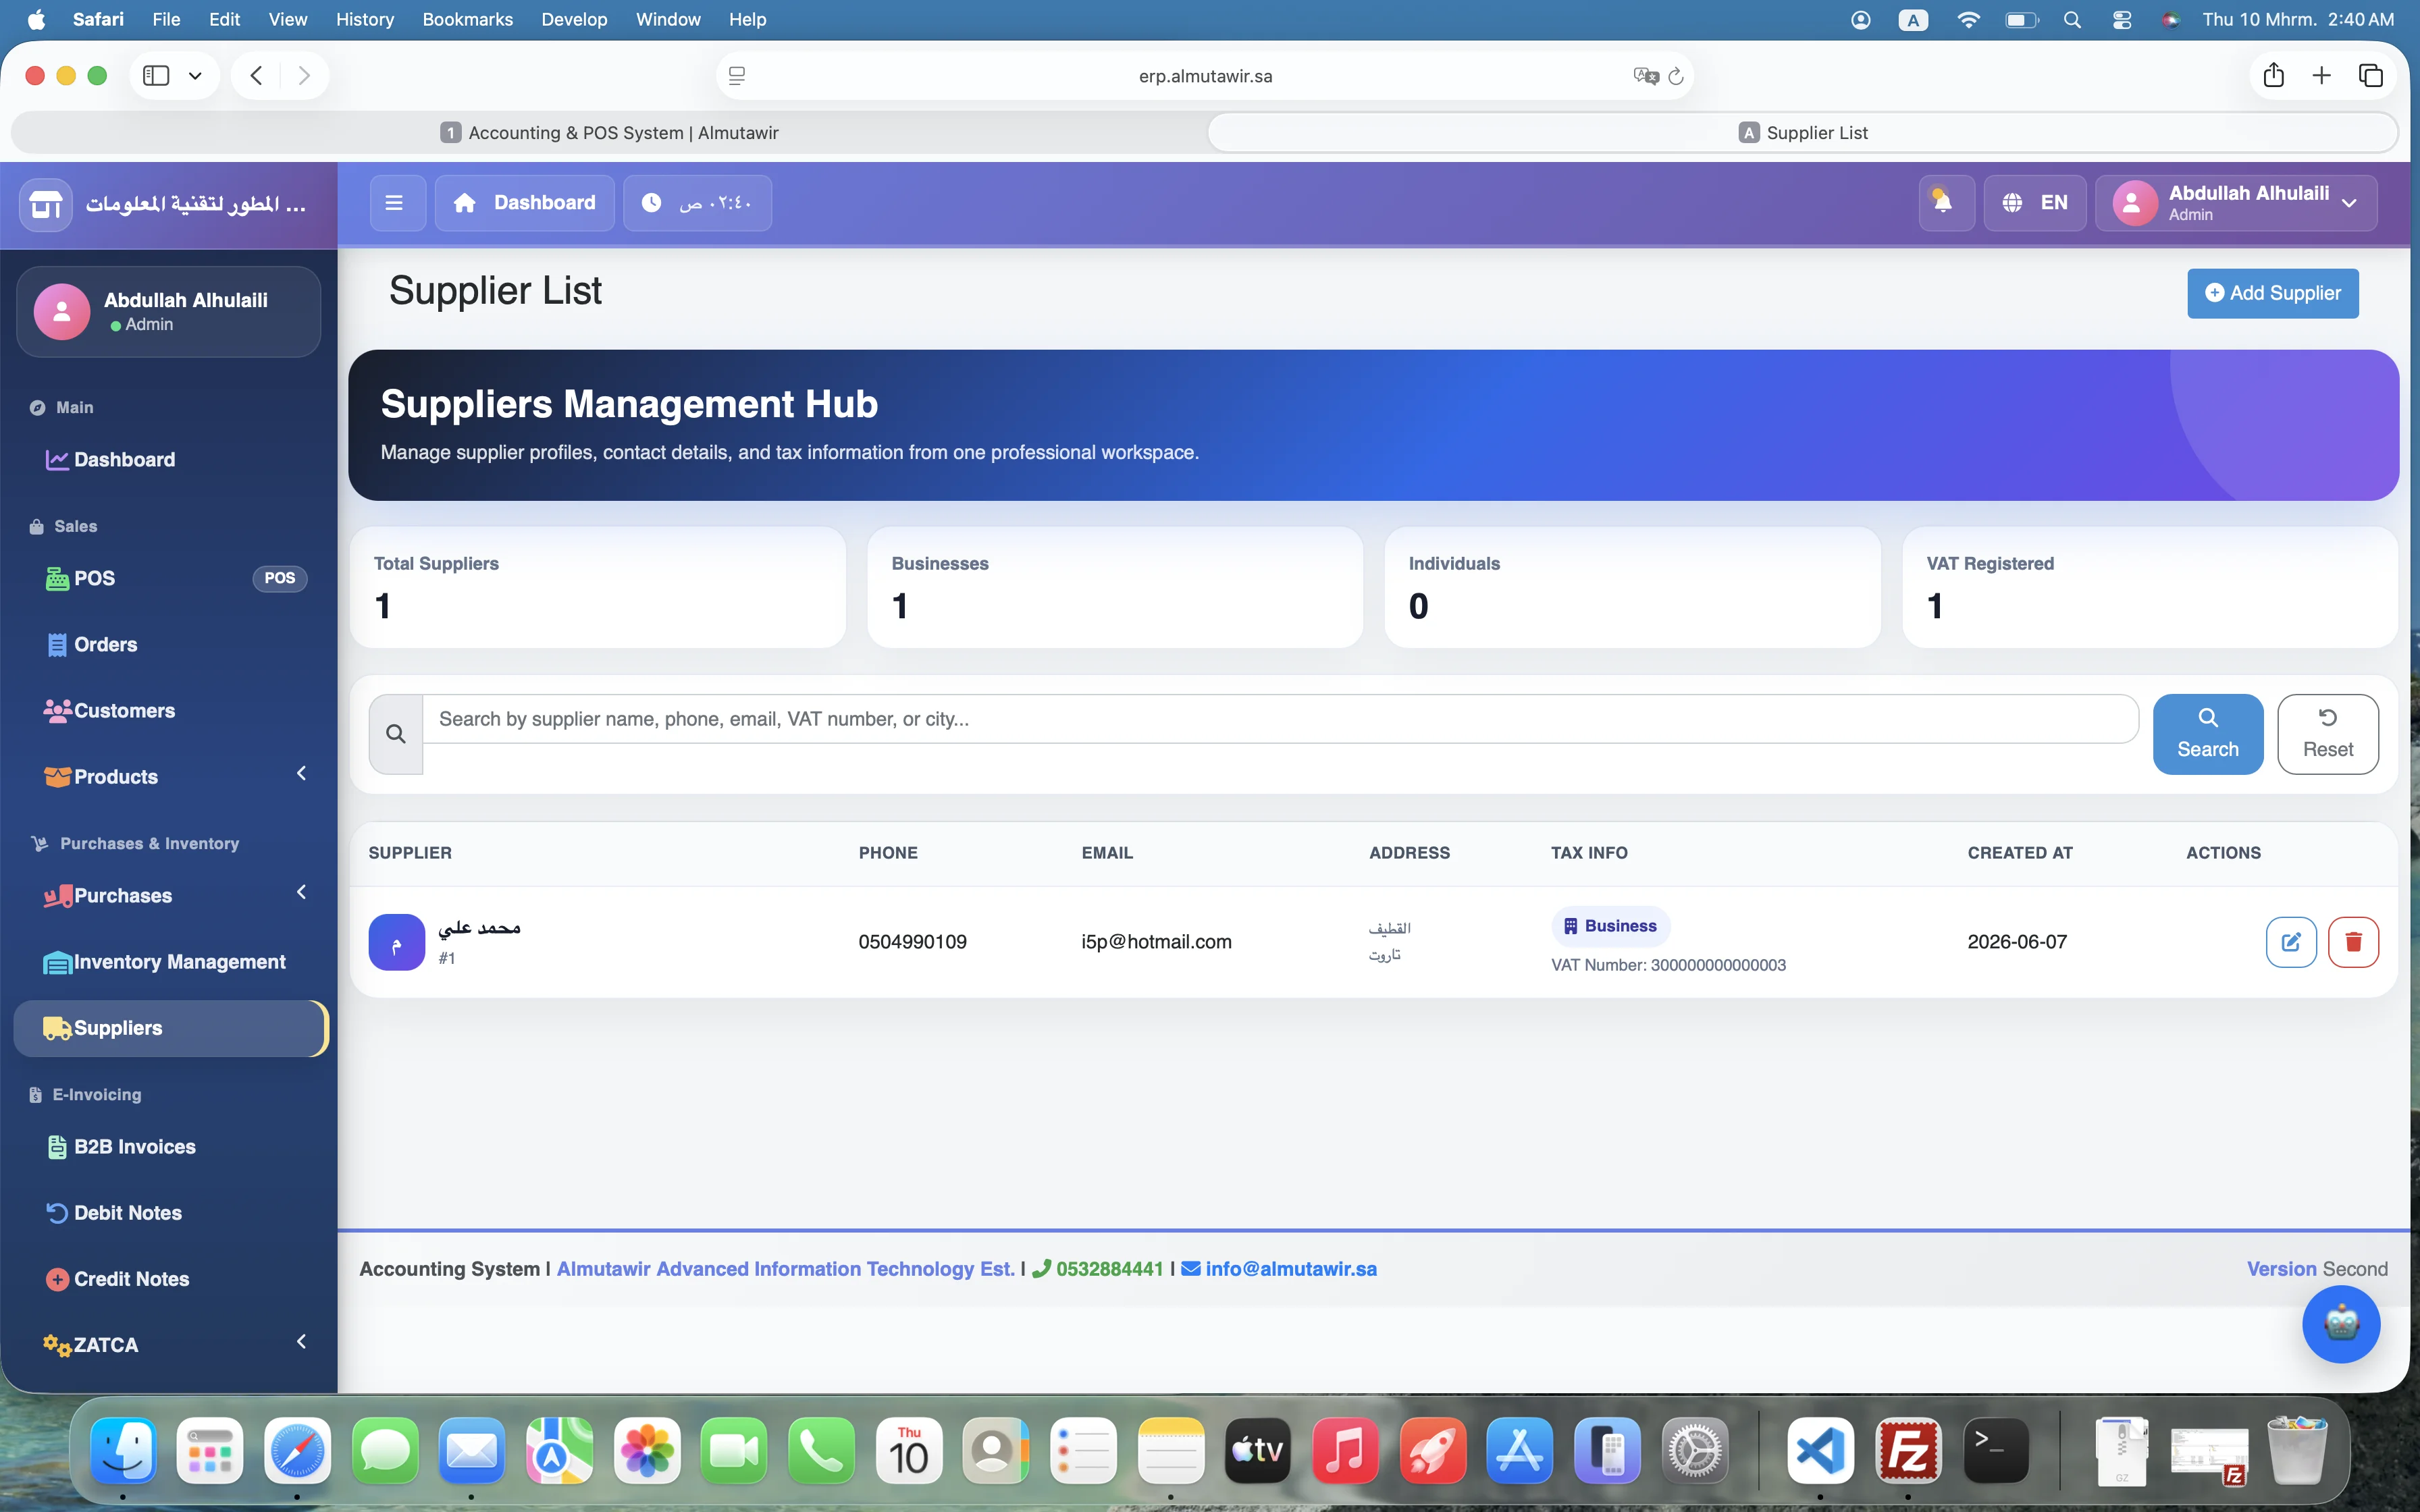Expand the ZATCA submenu in sidebar
Screen dimensions: 2420x1512
301,1341
